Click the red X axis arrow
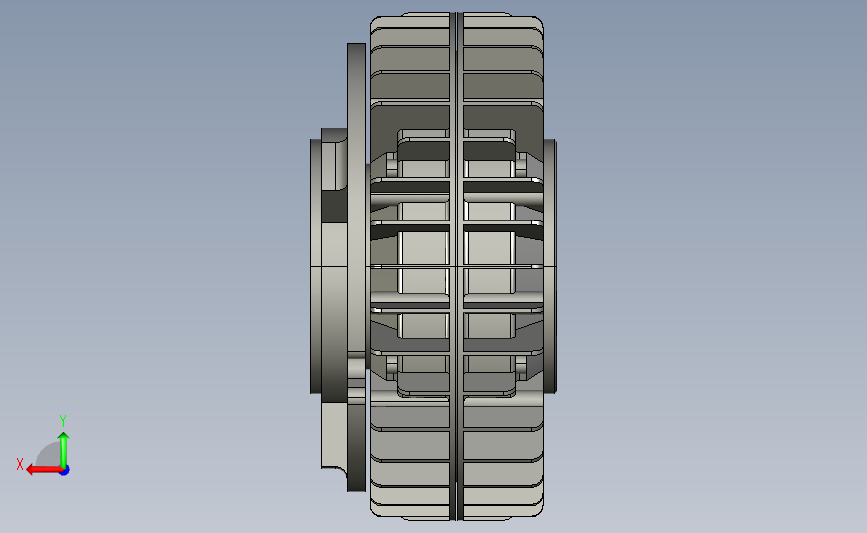This screenshot has width=867, height=533. pyautogui.click(x=44, y=470)
